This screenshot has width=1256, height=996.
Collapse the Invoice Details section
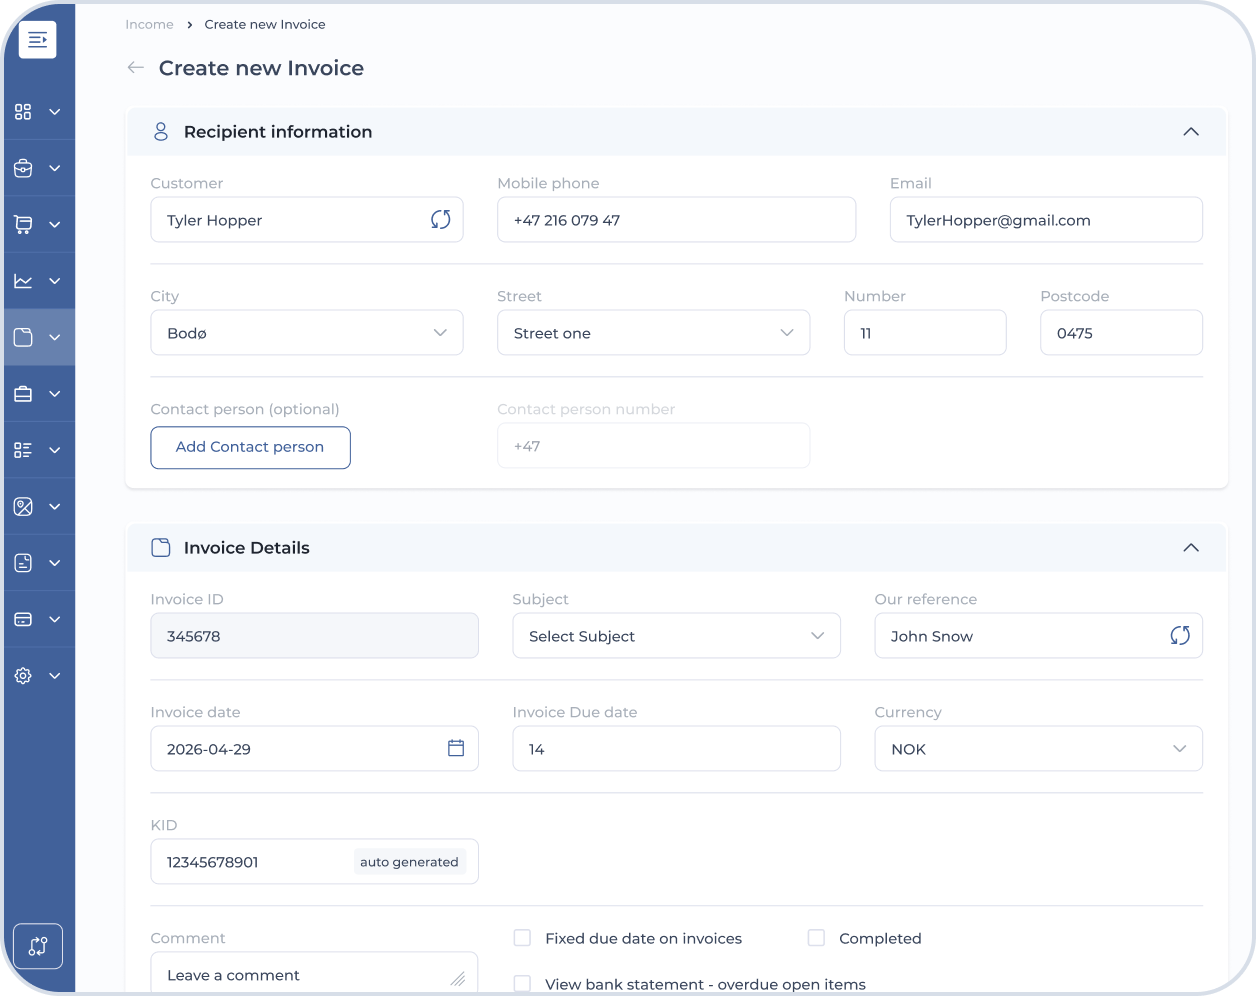coord(1191,548)
